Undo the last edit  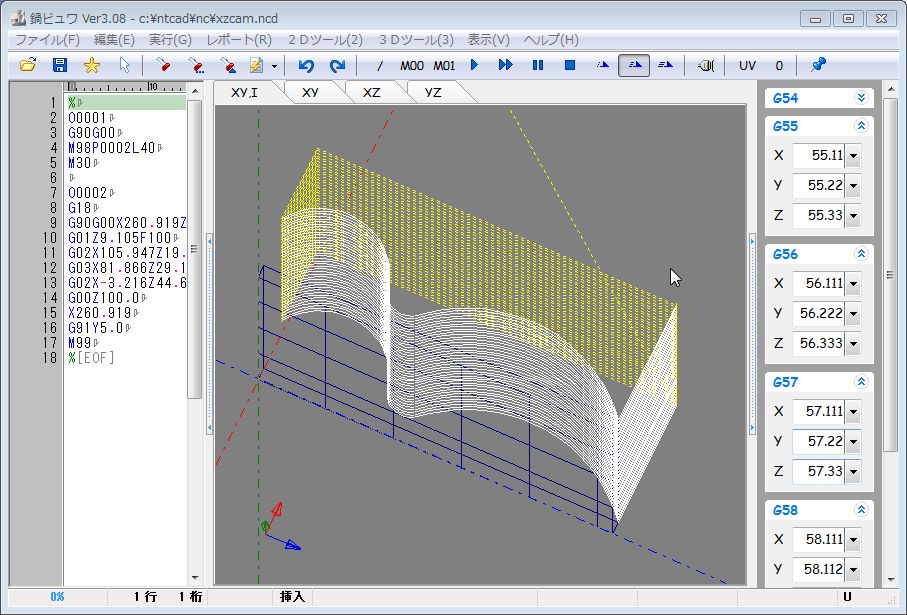click(306, 65)
